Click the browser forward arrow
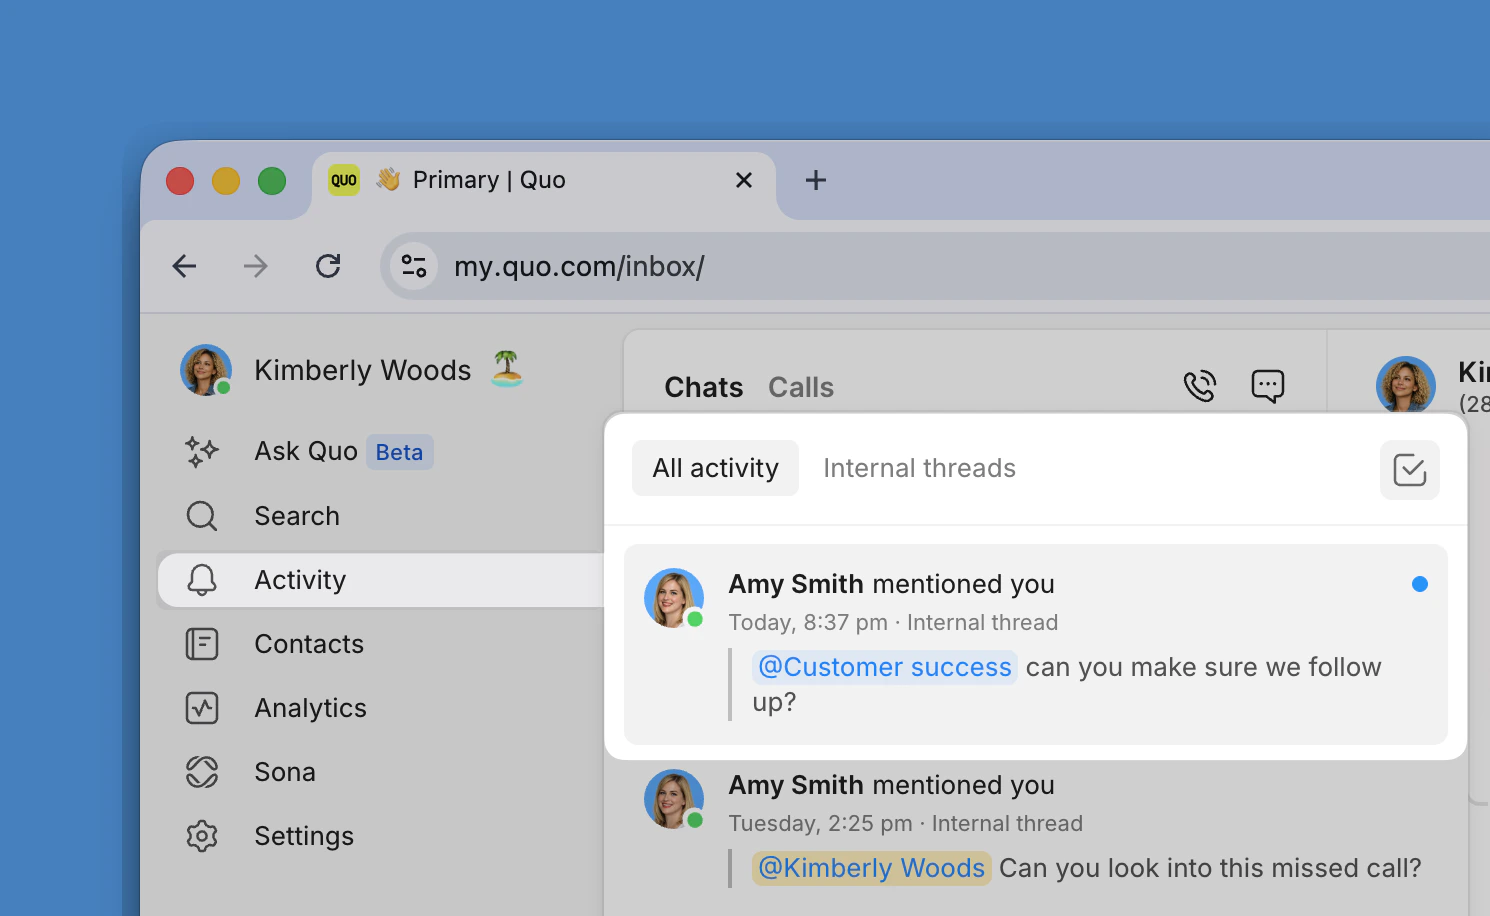The height and width of the screenshot is (916, 1490). (256, 266)
